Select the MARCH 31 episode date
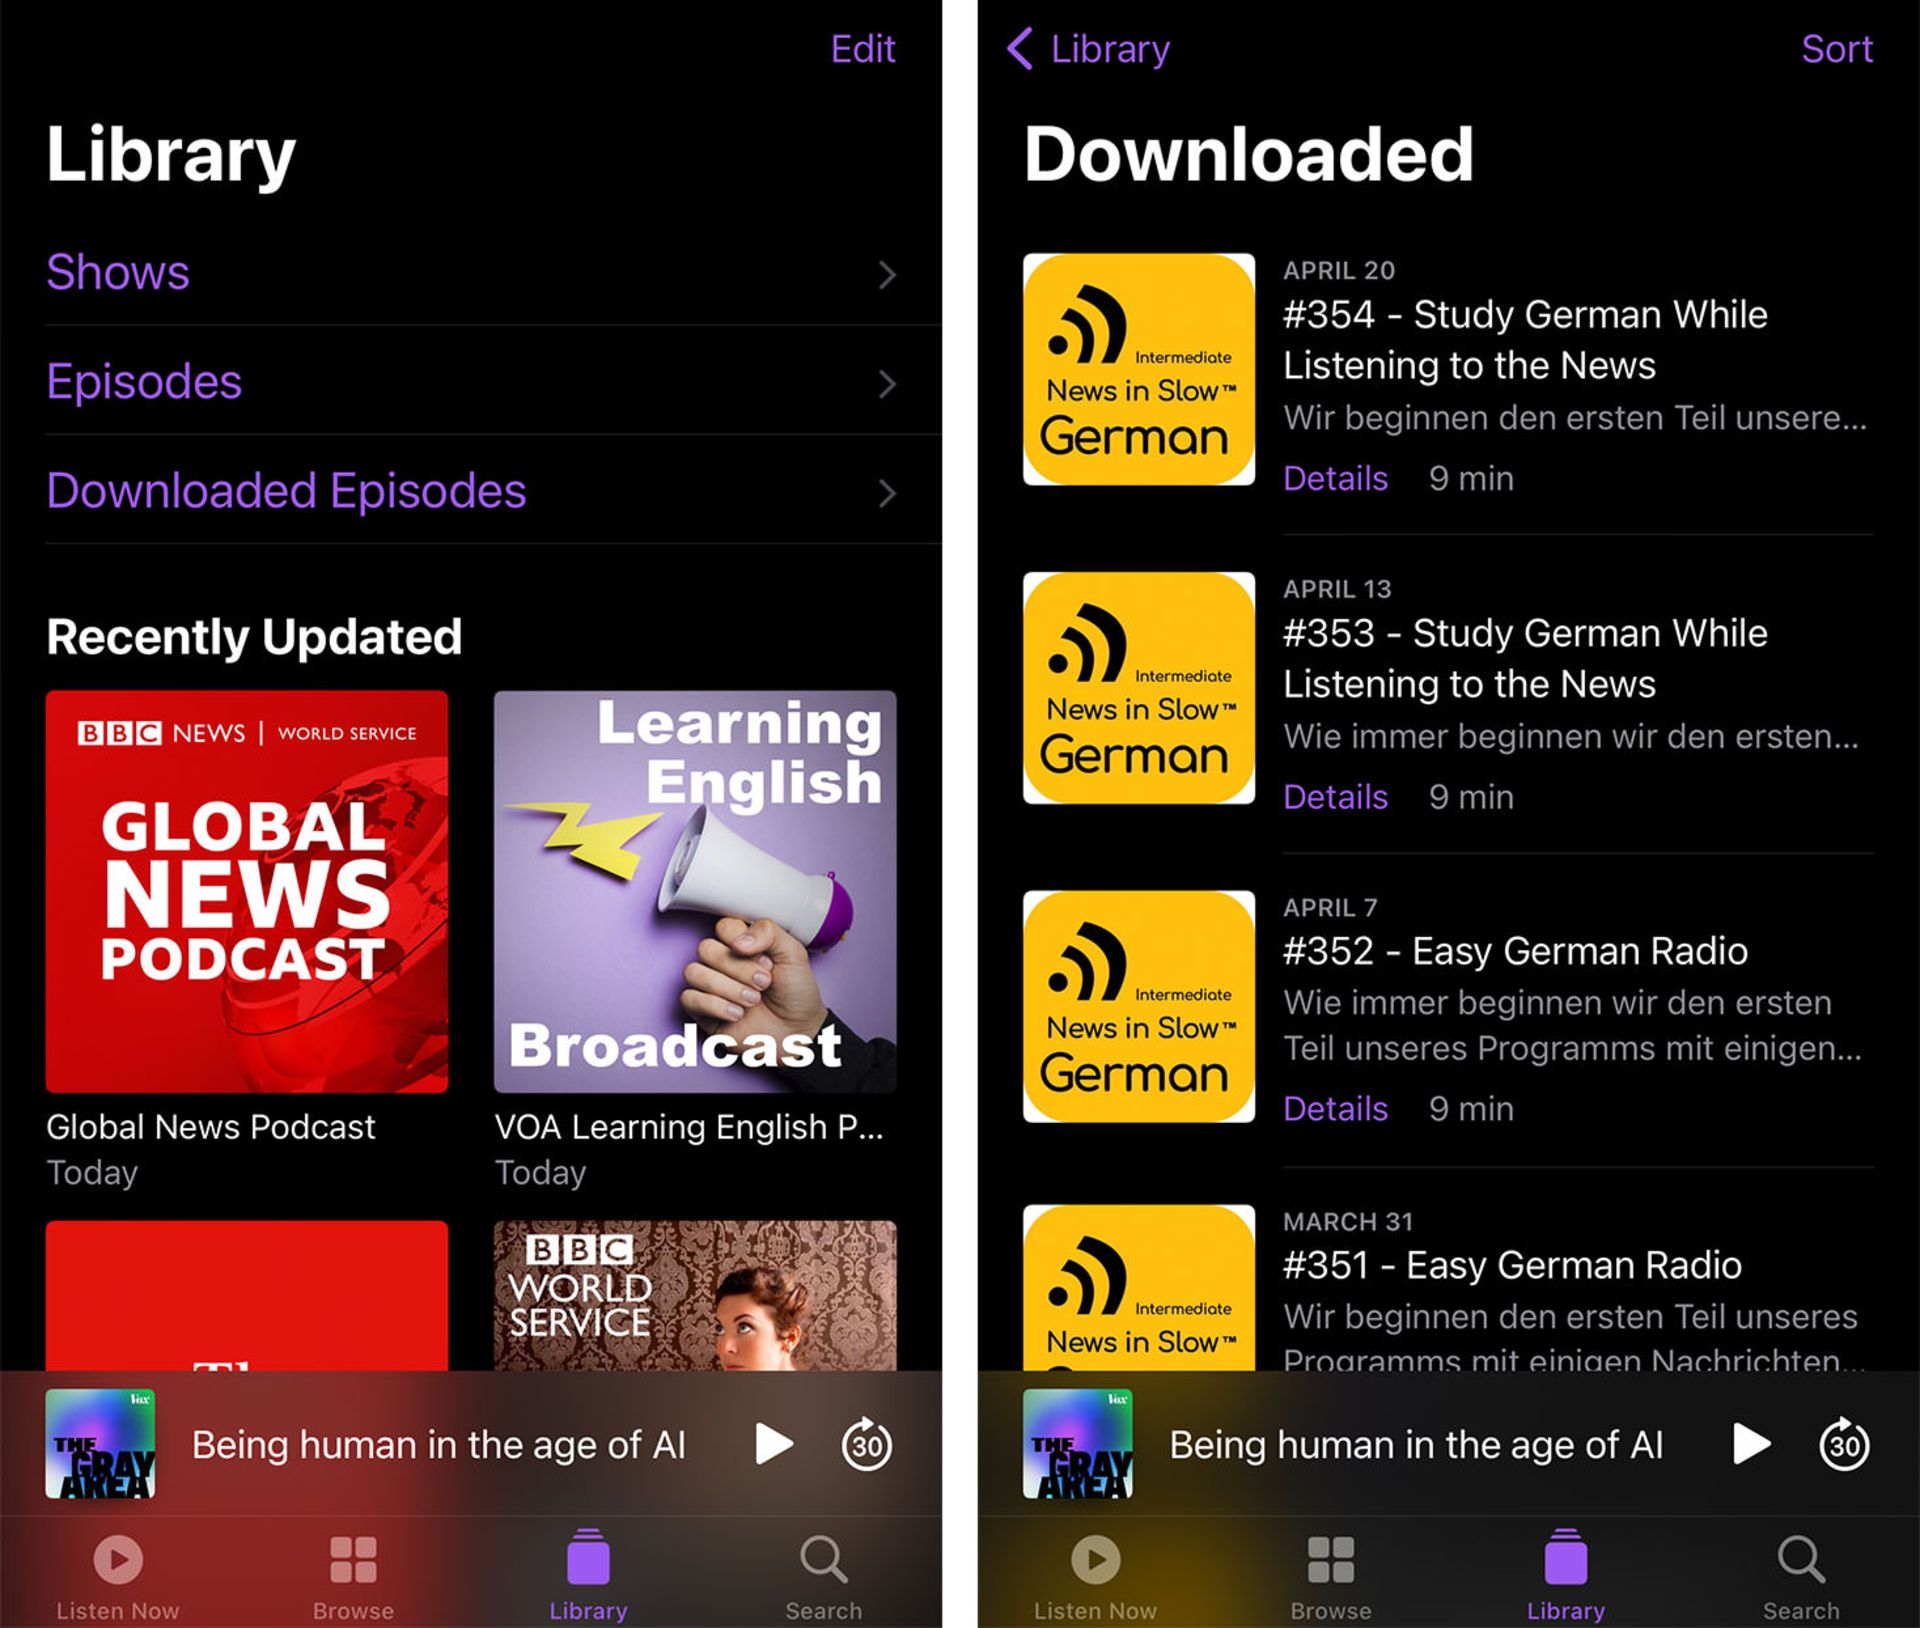 1348,1222
